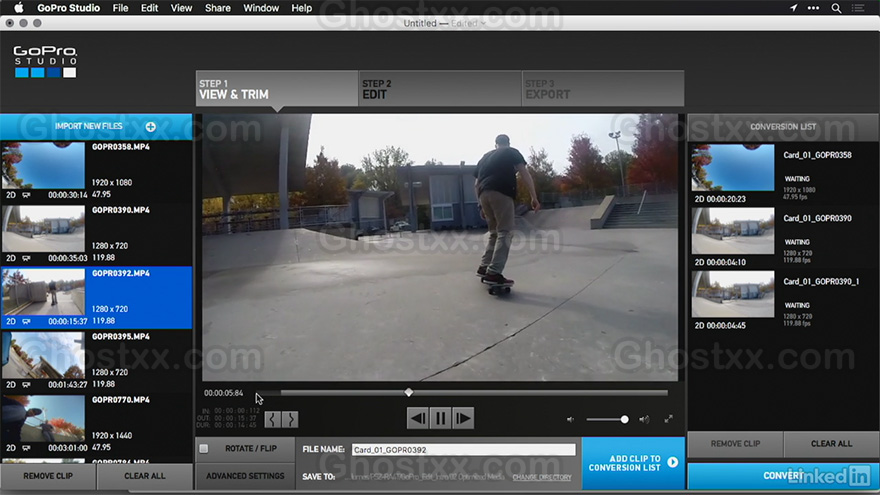This screenshot has height=495, width=880.
Task: Set the trim in-point bracket
Action: point(272,419)
